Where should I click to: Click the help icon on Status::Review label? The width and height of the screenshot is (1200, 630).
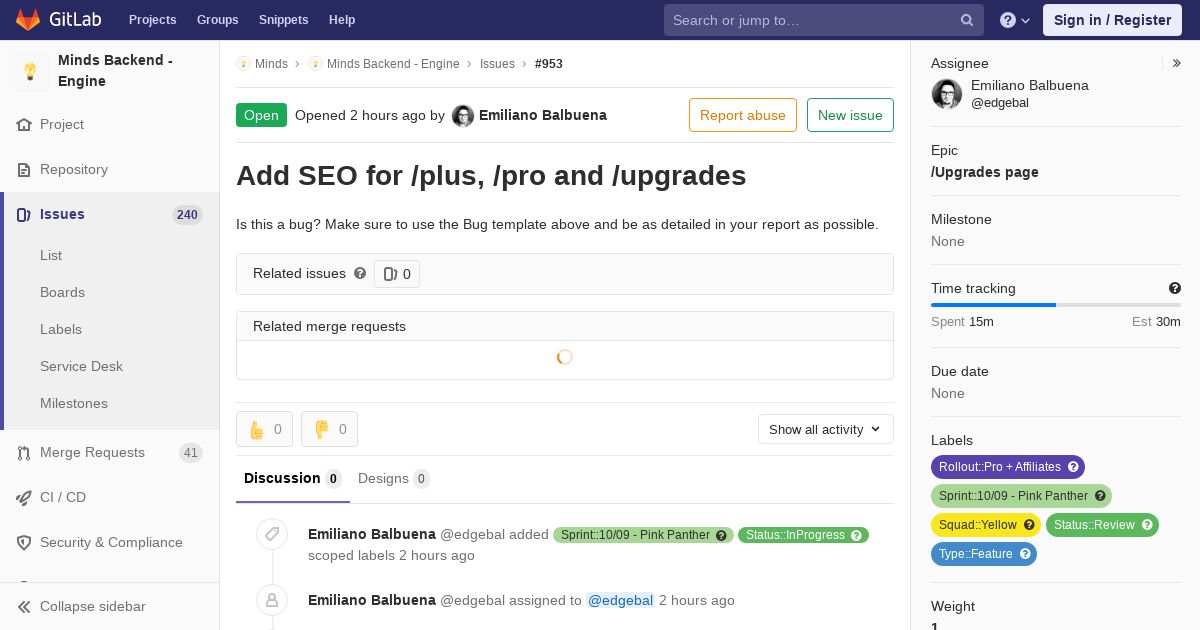pos(1148,525)
